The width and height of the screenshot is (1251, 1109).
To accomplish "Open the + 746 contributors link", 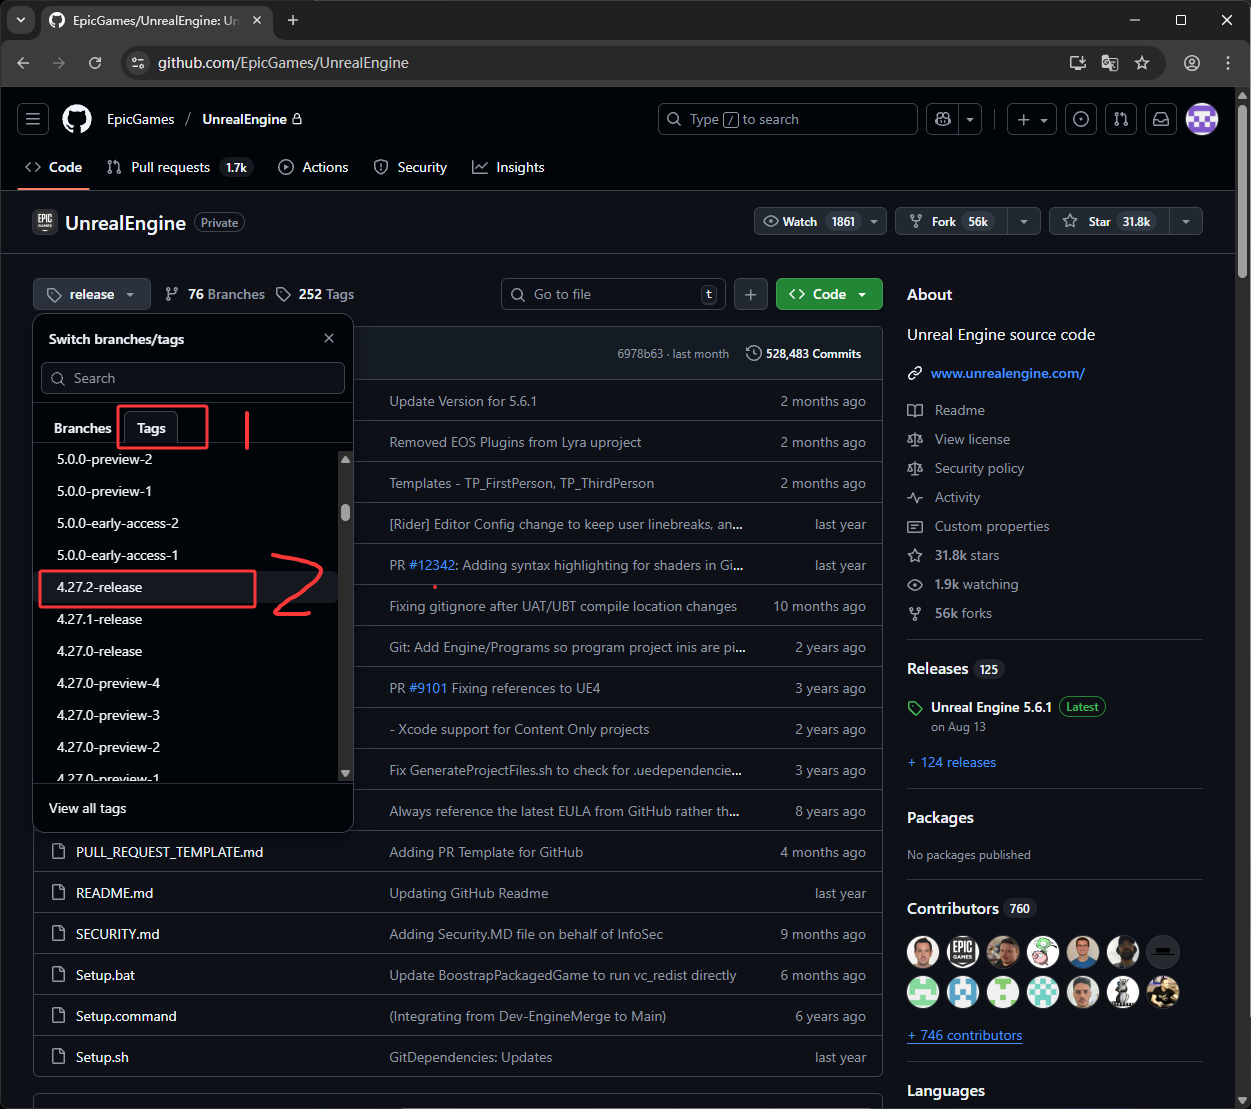I will coord(965,1035).
